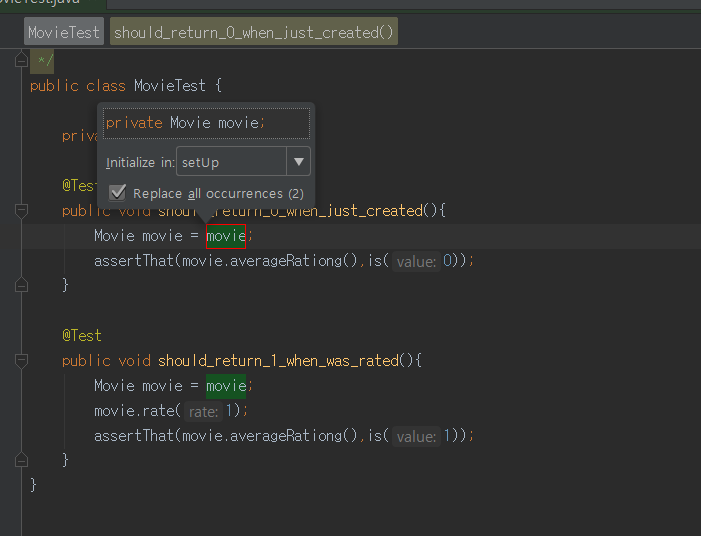This screenshot has height=536, width=701.
Task: Collapse should_return_0_when_just_created method fold marker
Action: tap(21, 210)
